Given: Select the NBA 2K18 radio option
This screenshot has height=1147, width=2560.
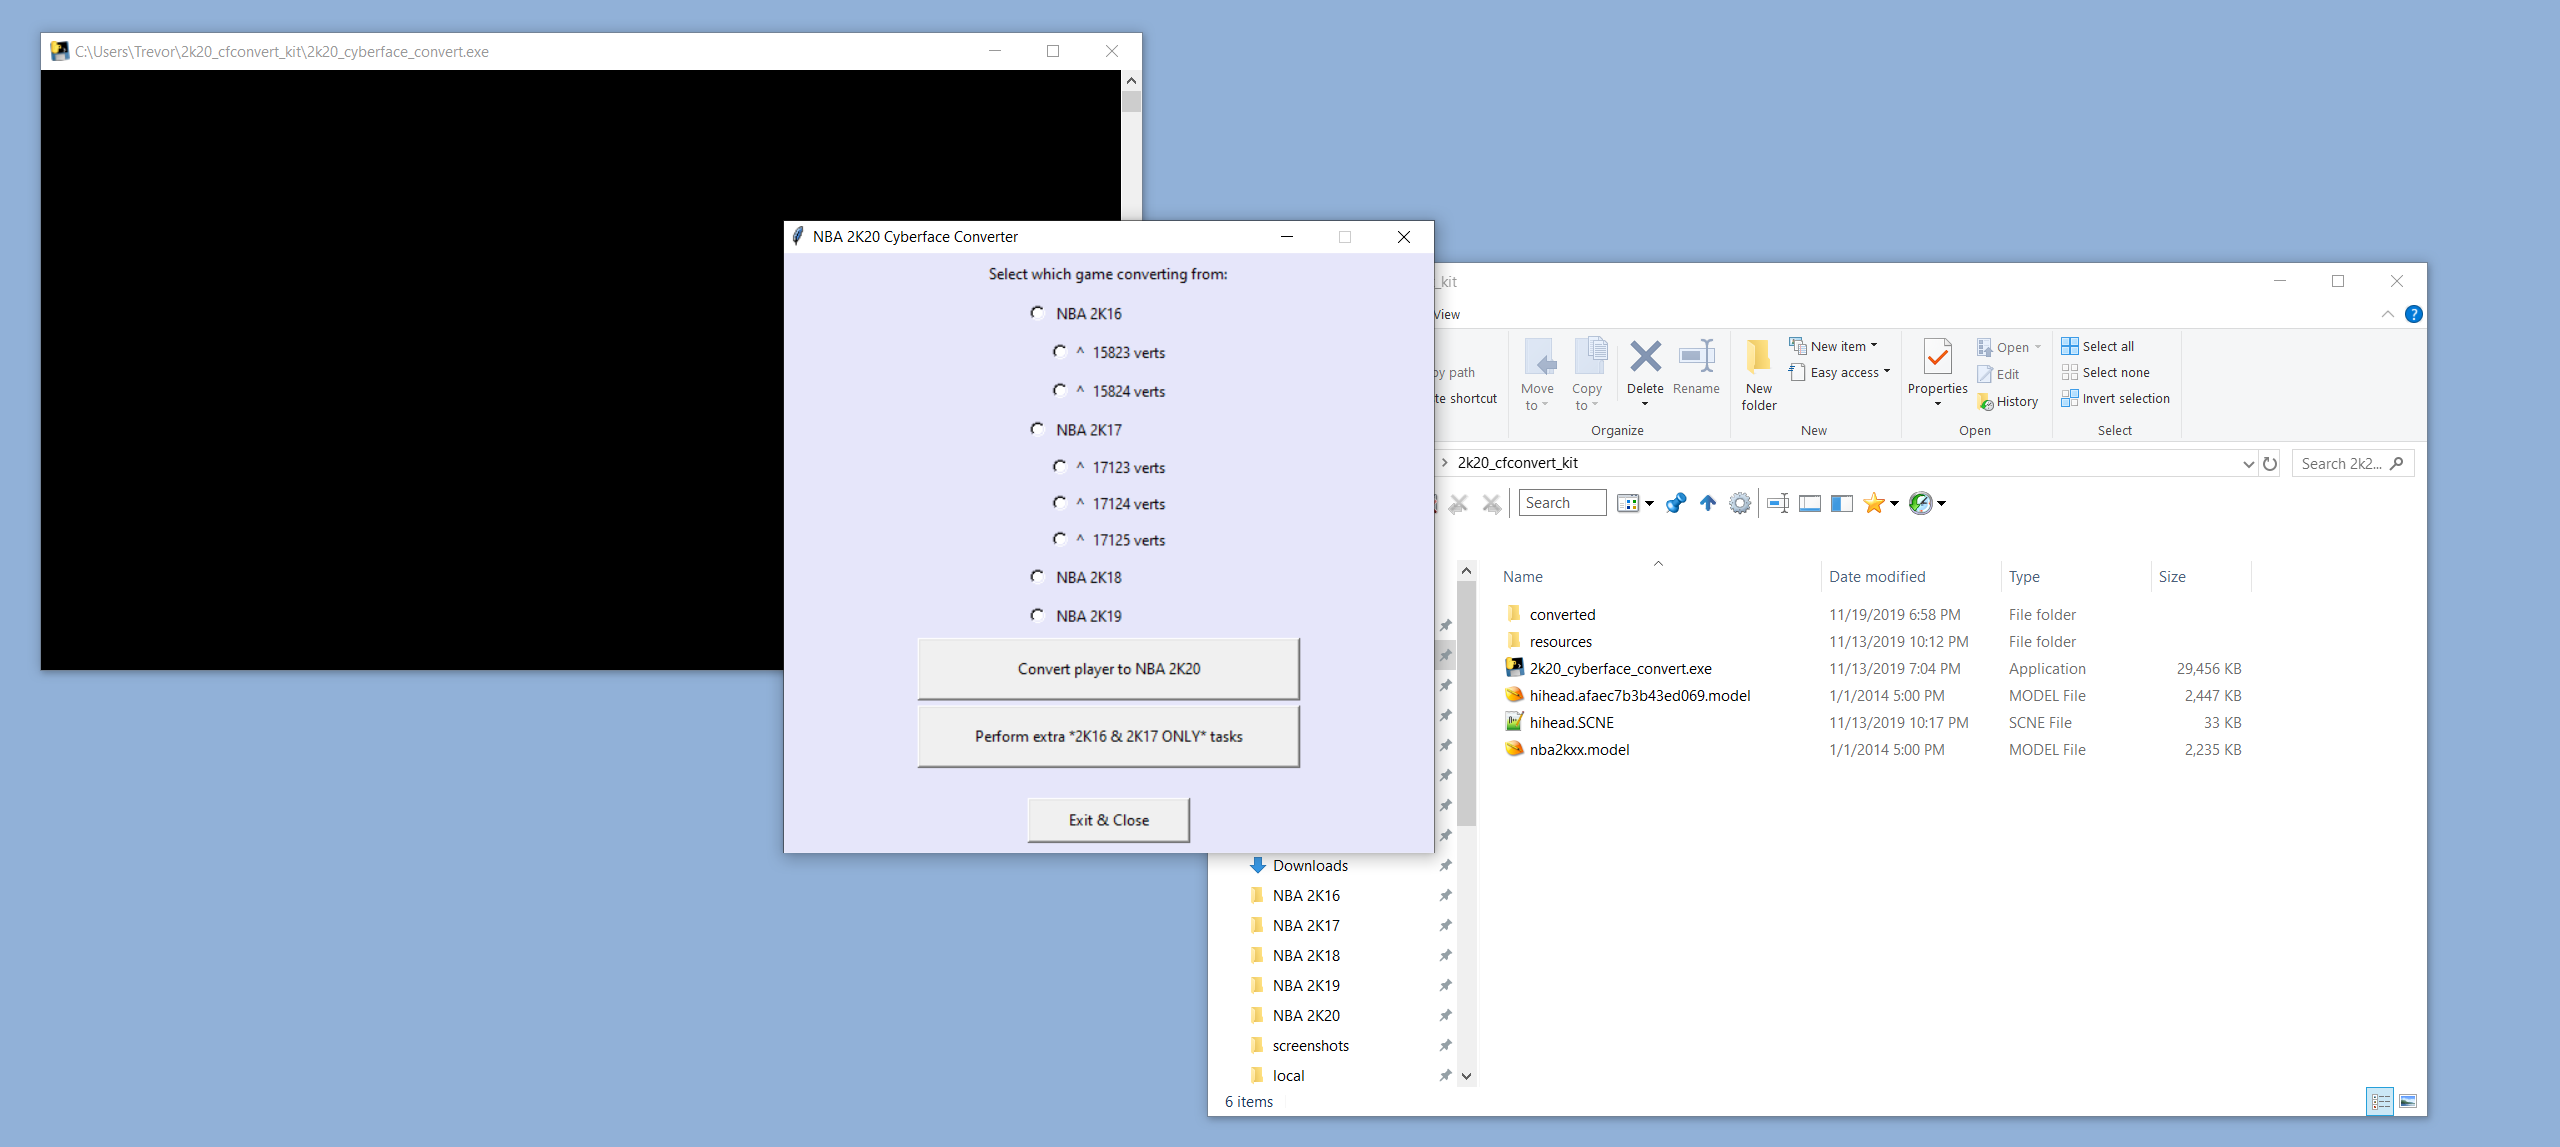Looking at the screenshot, I should (x=1037, y=577).
